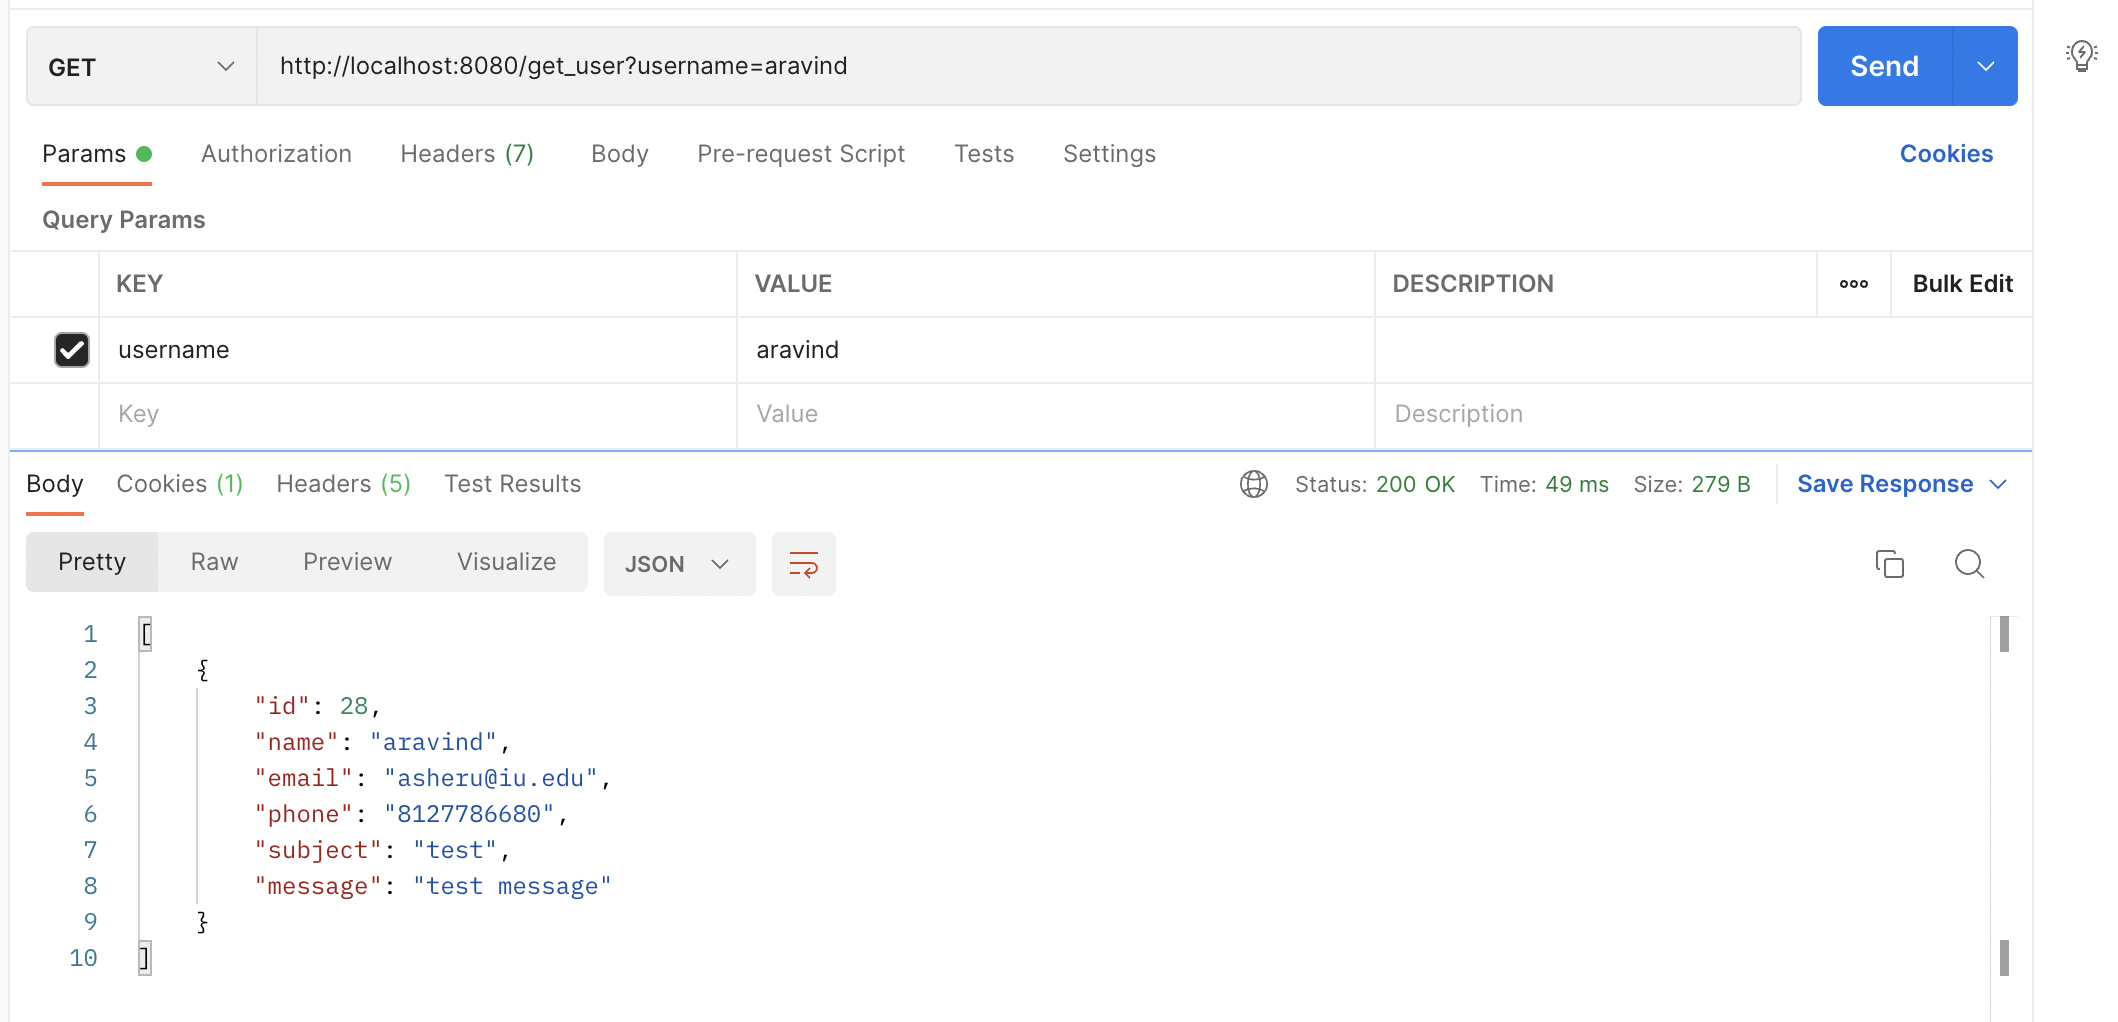Click the Send button

point(1884,65)
